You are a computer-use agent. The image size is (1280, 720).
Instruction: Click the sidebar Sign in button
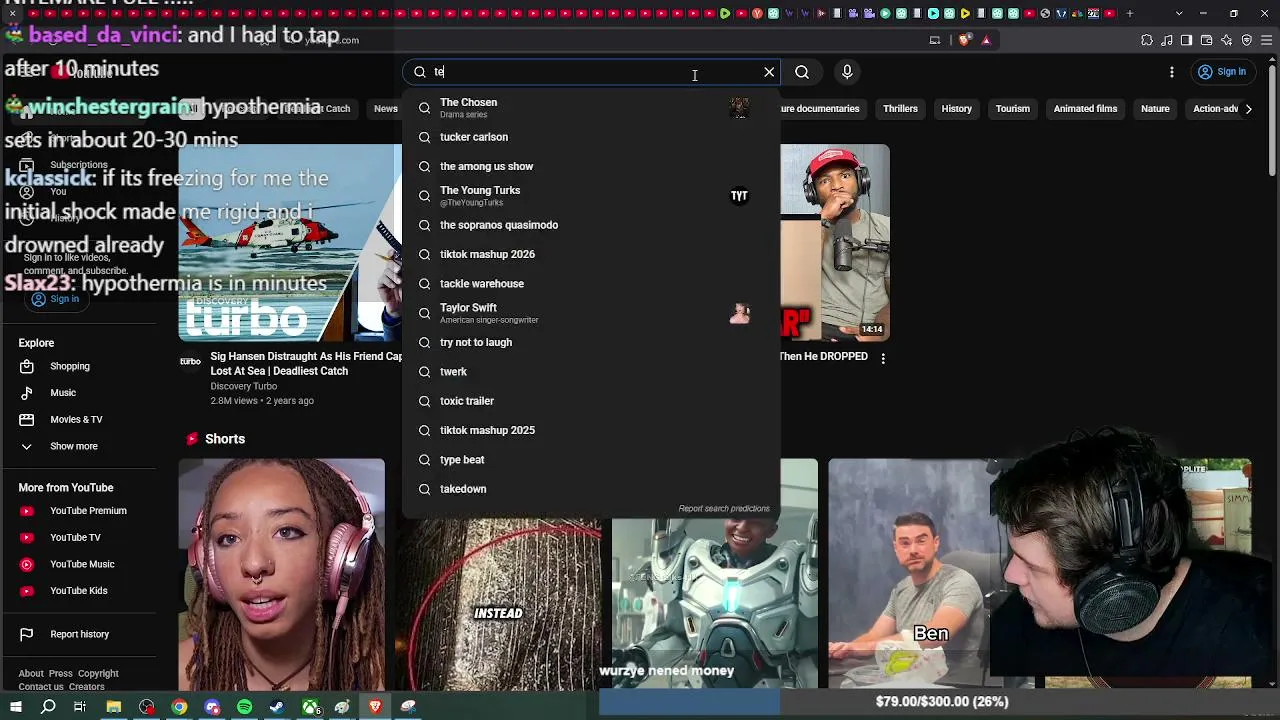[x=55, y=299]
